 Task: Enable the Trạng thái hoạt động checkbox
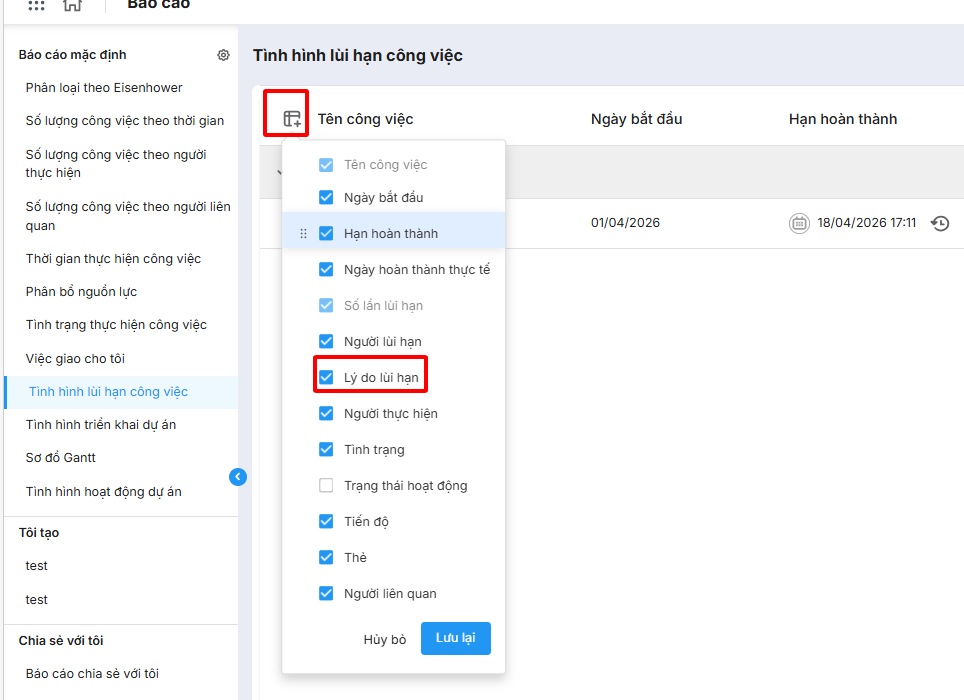pos(326,486)
